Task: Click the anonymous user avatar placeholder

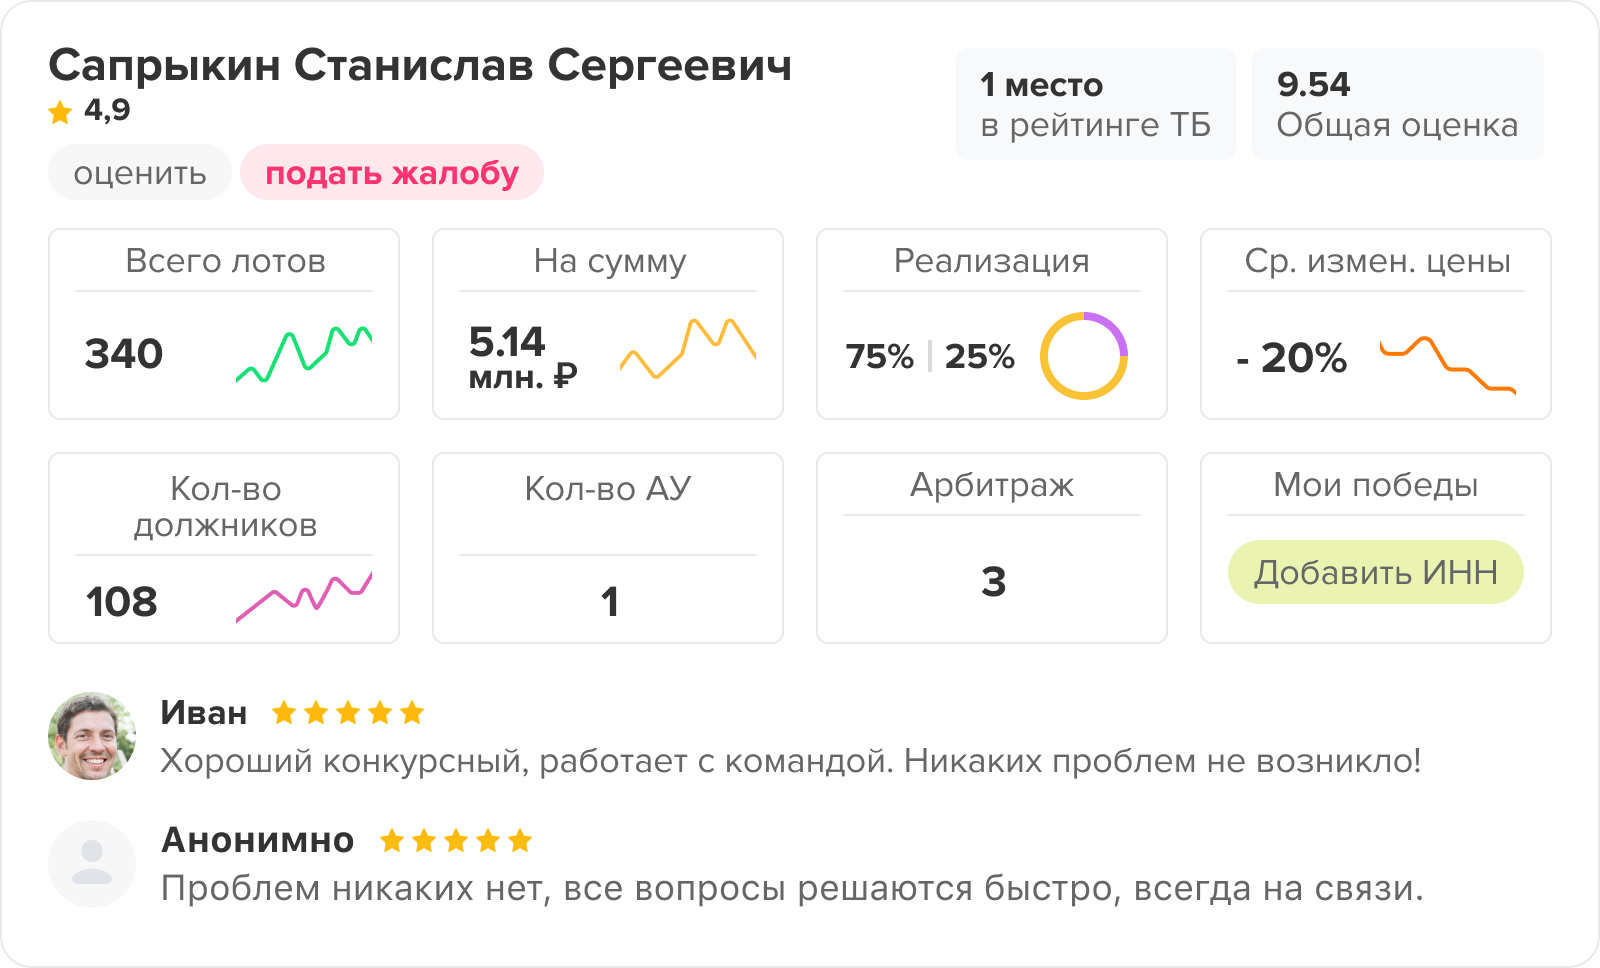Action: click(x=92, y=864)
